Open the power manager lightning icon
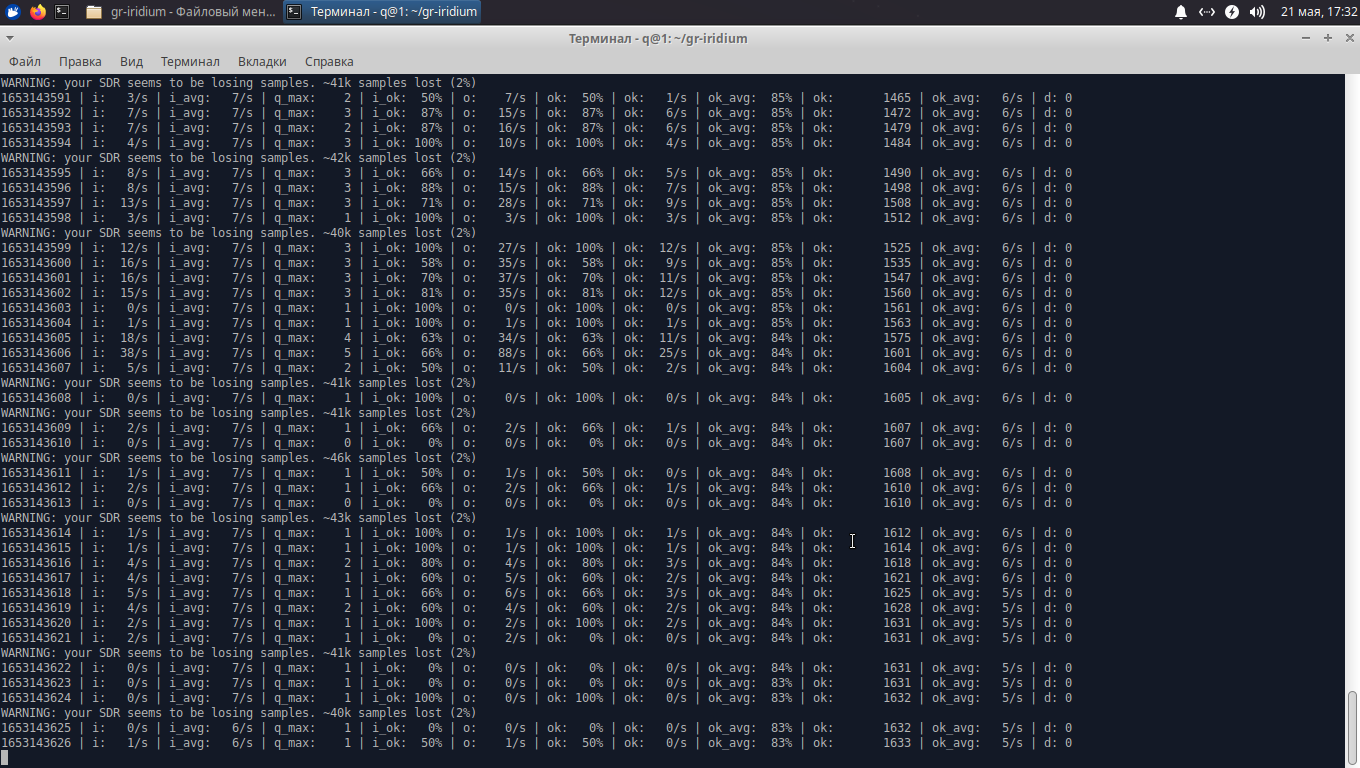This screenshot has height=768, width=1360. pyautogui.click(x=1232, y=12)
